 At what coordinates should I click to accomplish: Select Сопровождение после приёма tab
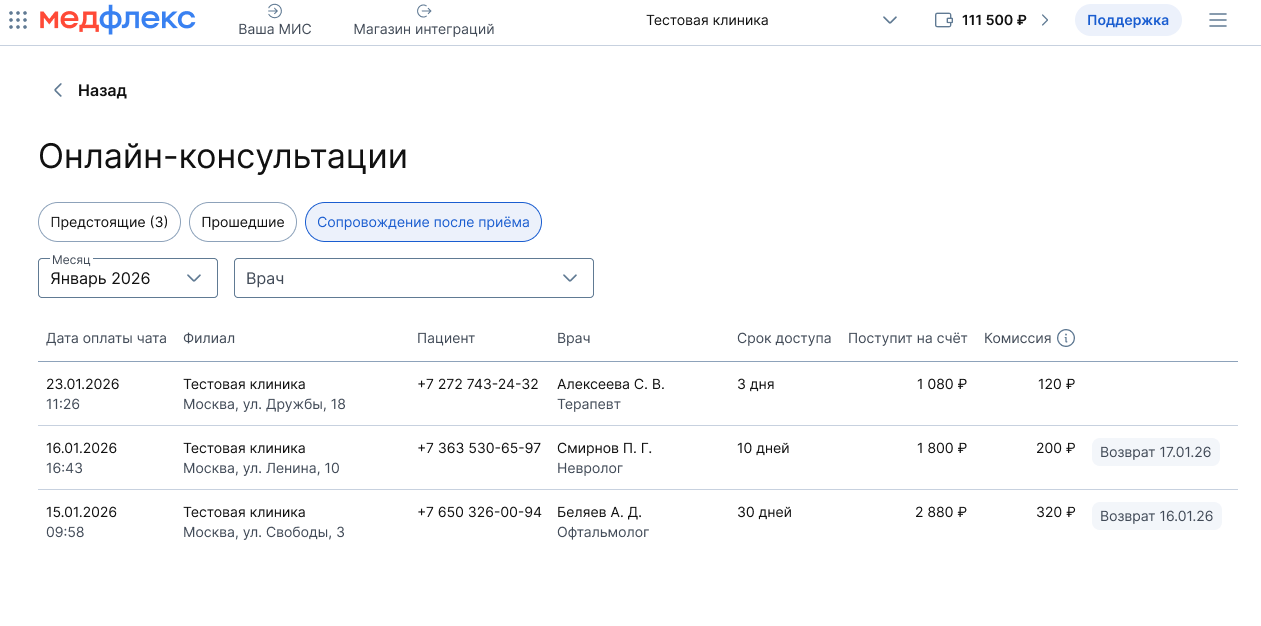(x=423, y=222)
